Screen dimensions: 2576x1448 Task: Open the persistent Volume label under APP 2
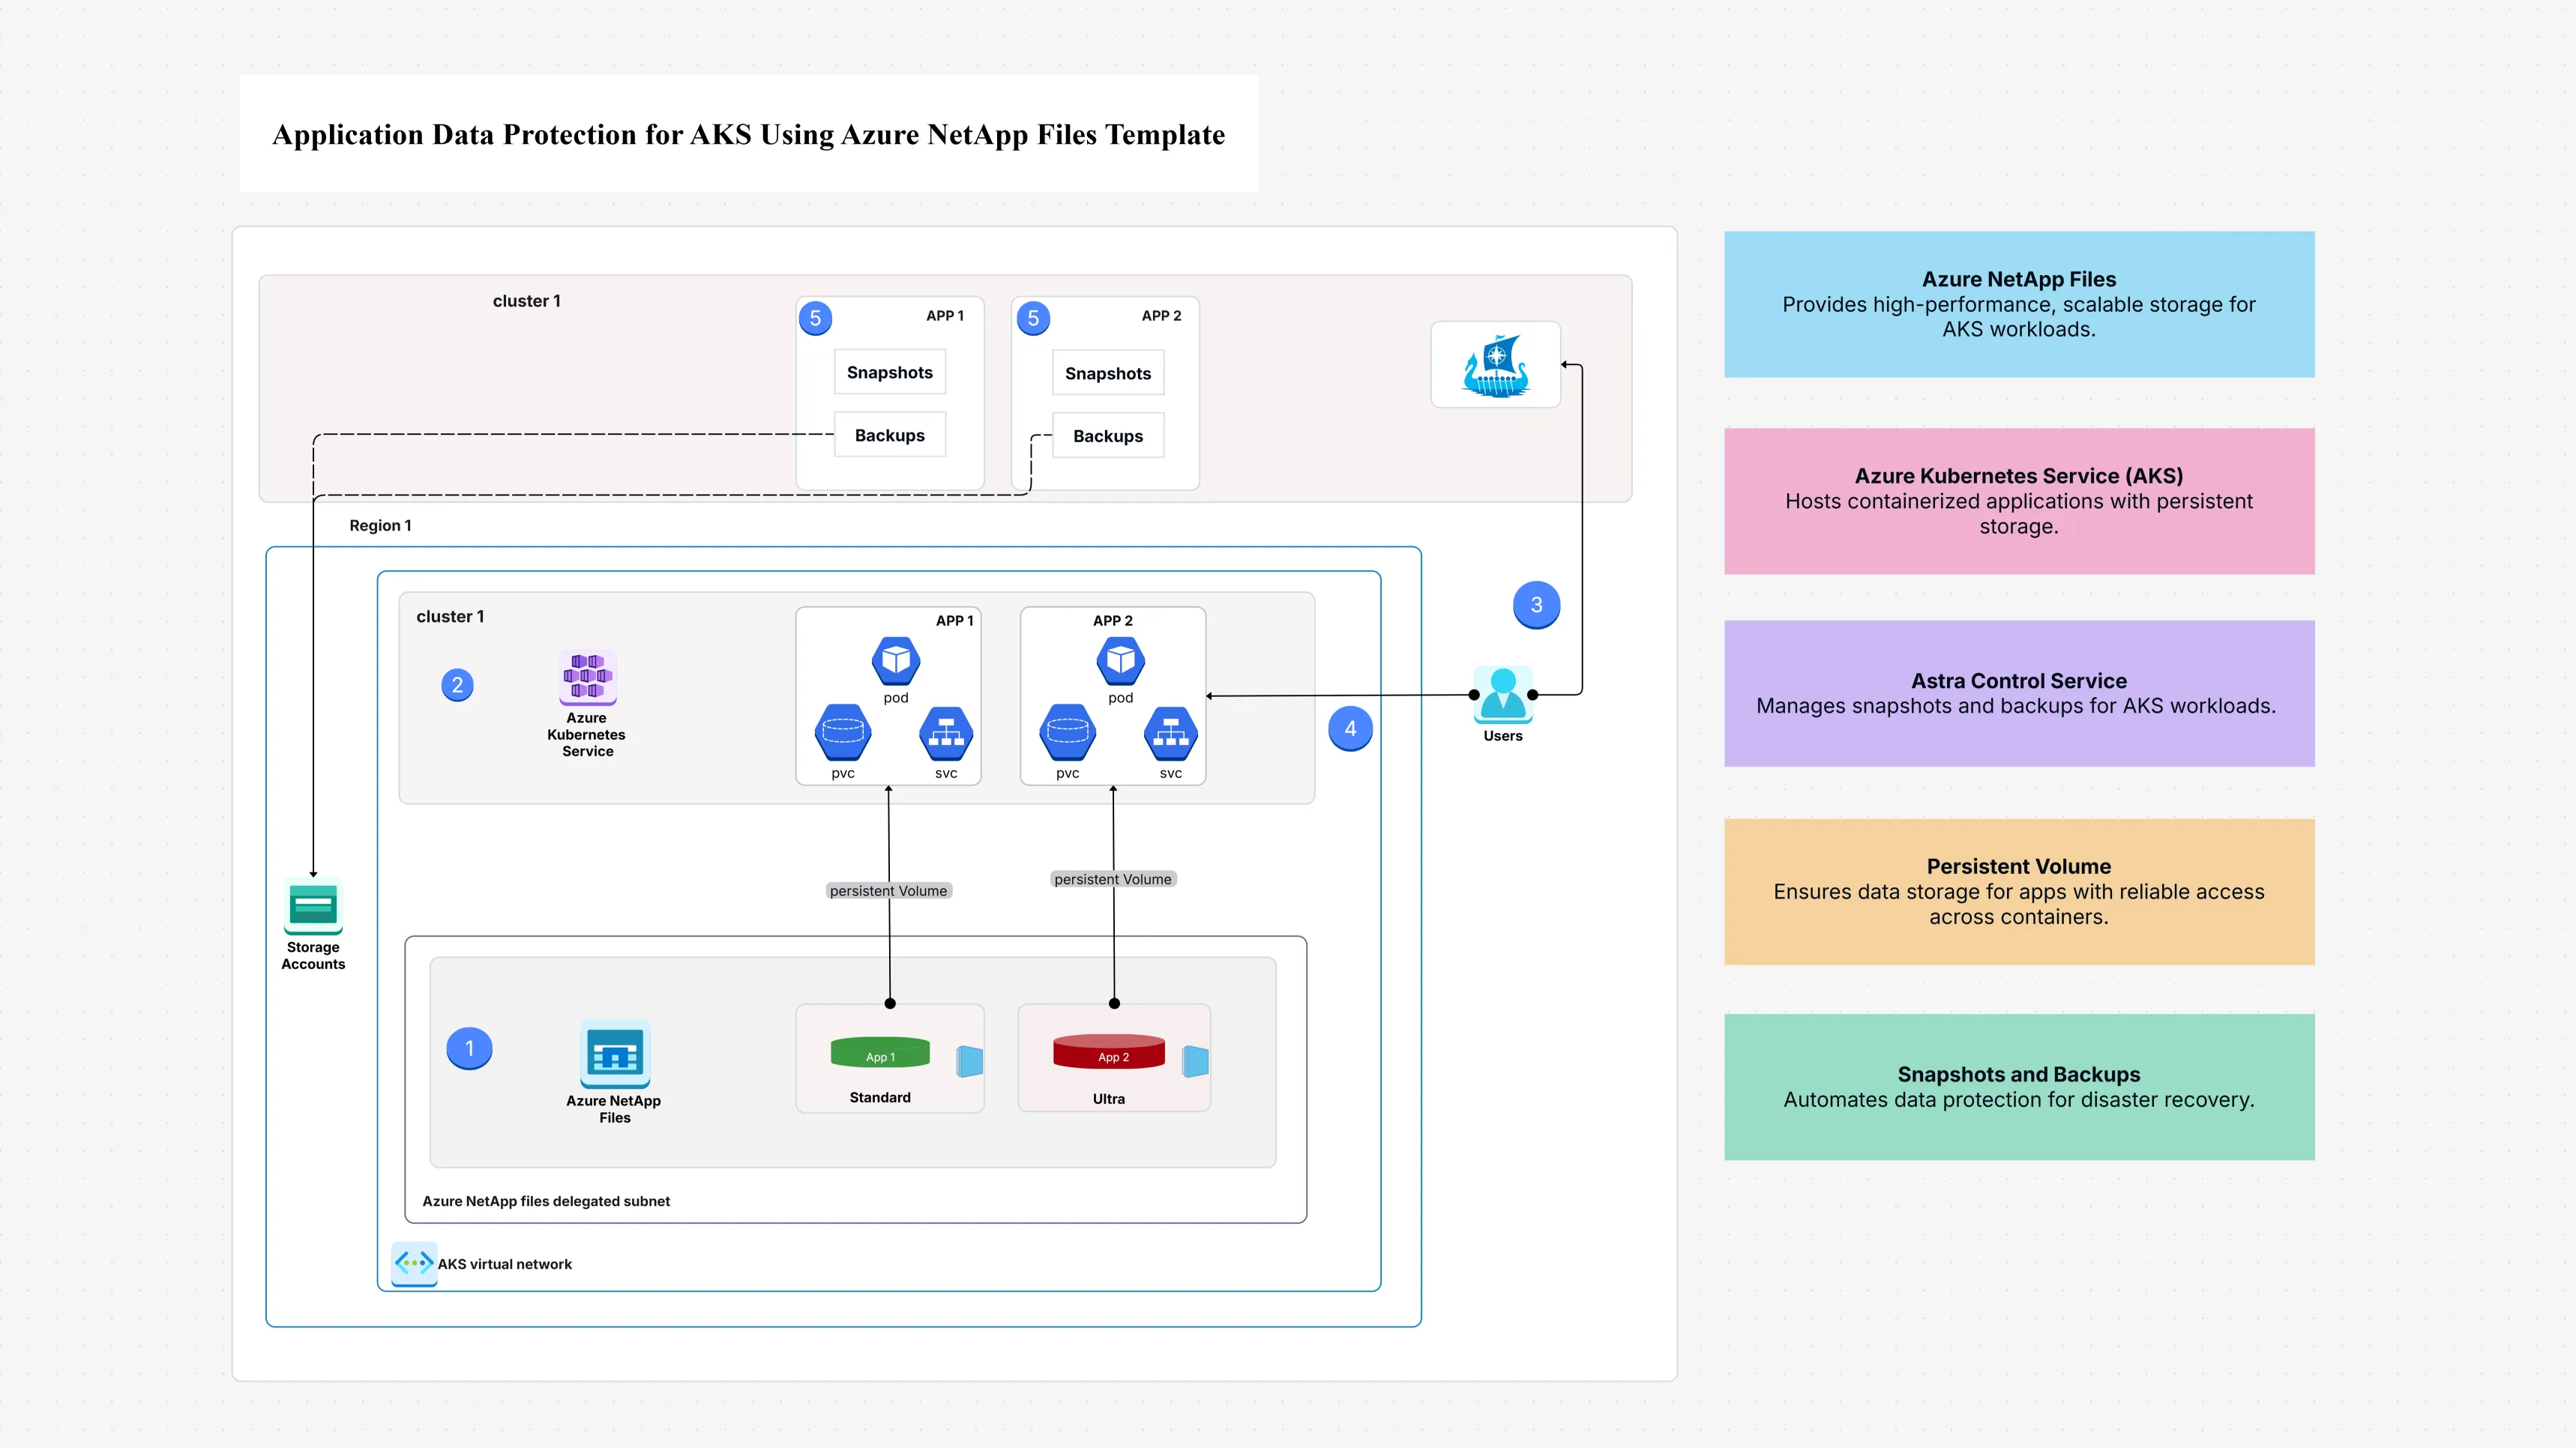(x=1112, y=879)
